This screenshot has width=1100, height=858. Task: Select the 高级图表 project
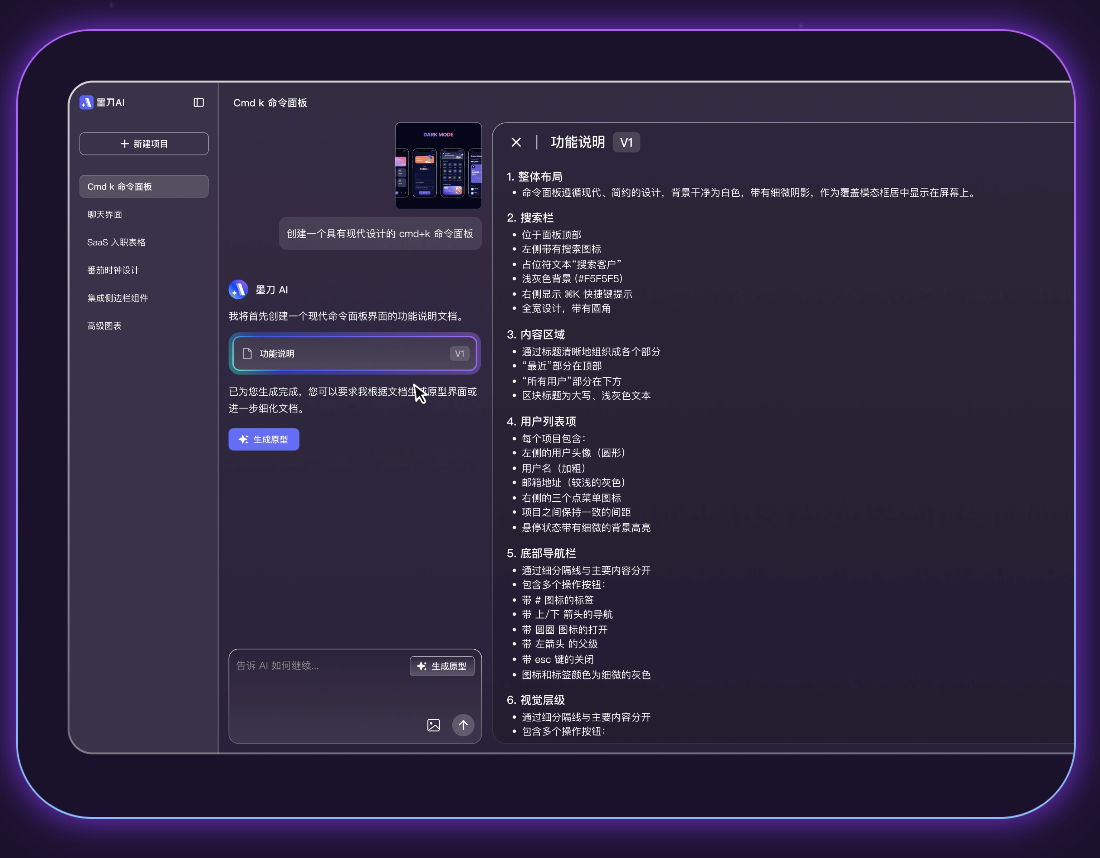[x=104, y=325]
